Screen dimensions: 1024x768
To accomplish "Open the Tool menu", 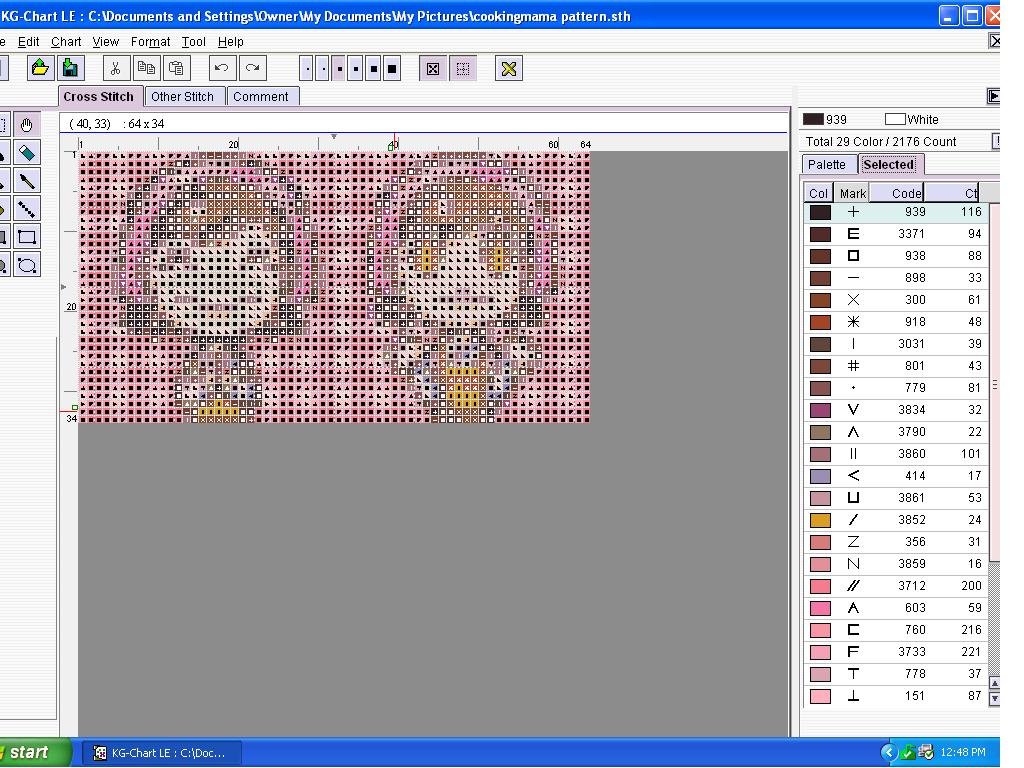I will coord(193,42).
